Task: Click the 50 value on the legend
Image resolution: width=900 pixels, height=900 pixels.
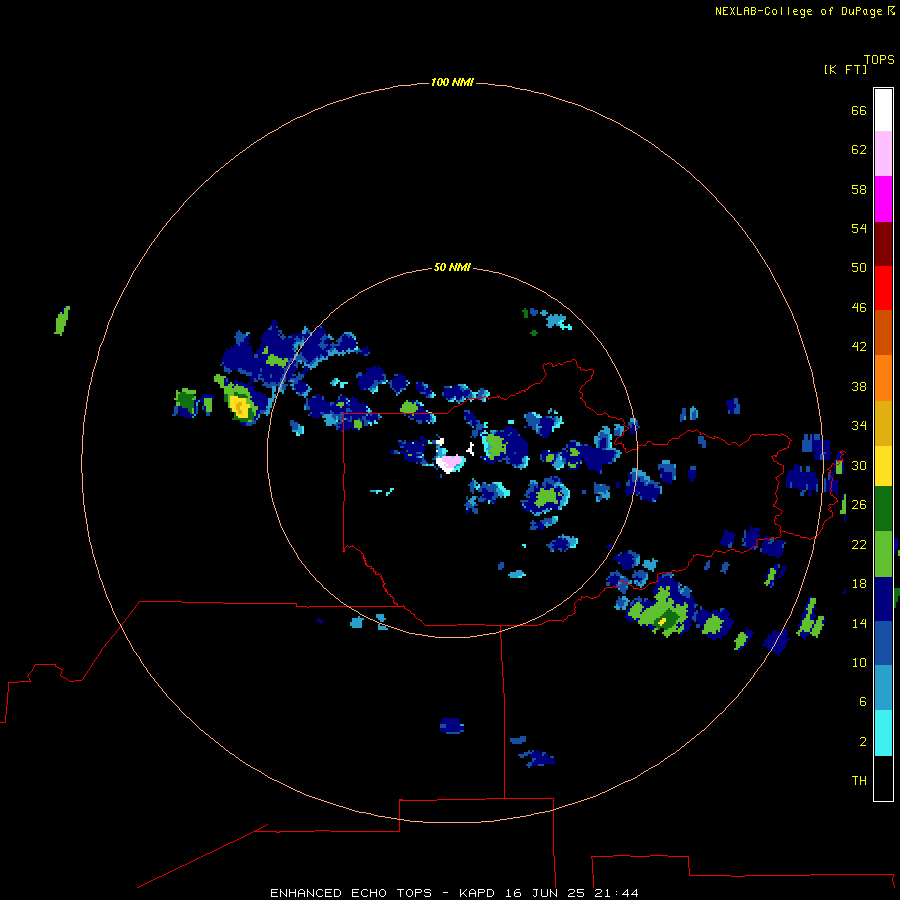Action: pyautogui.click(x=859, y=268)
